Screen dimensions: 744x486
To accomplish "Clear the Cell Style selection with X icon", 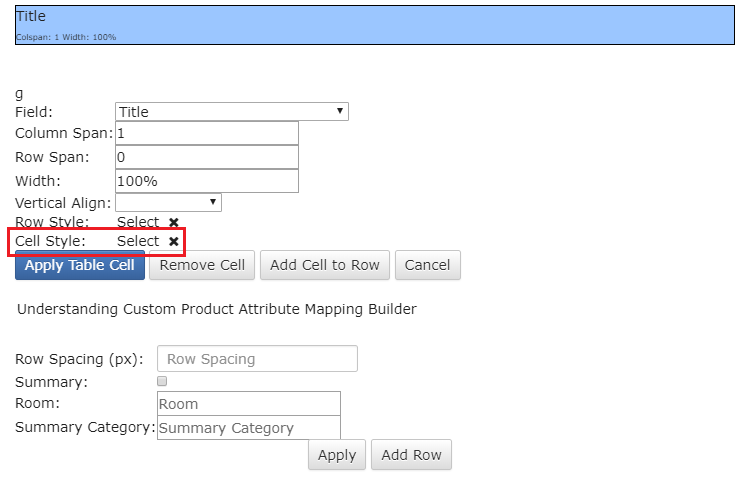I will pyautogui.click(x=174, y=241).
